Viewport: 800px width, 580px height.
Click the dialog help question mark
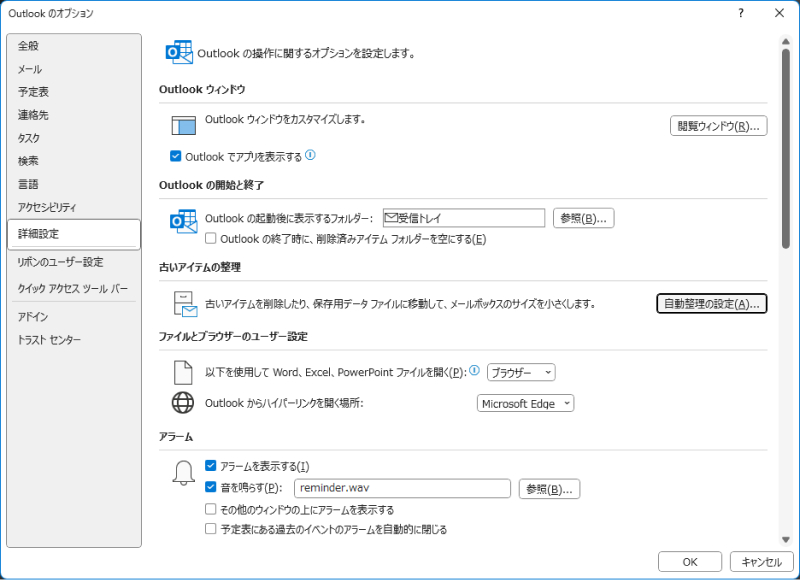(x=739, y=14)
